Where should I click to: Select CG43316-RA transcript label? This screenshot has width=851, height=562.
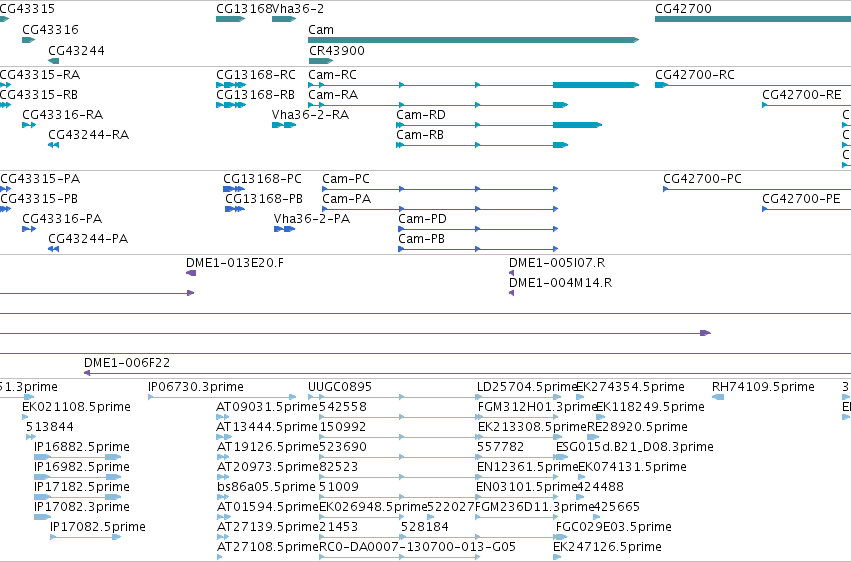(62, 114)
